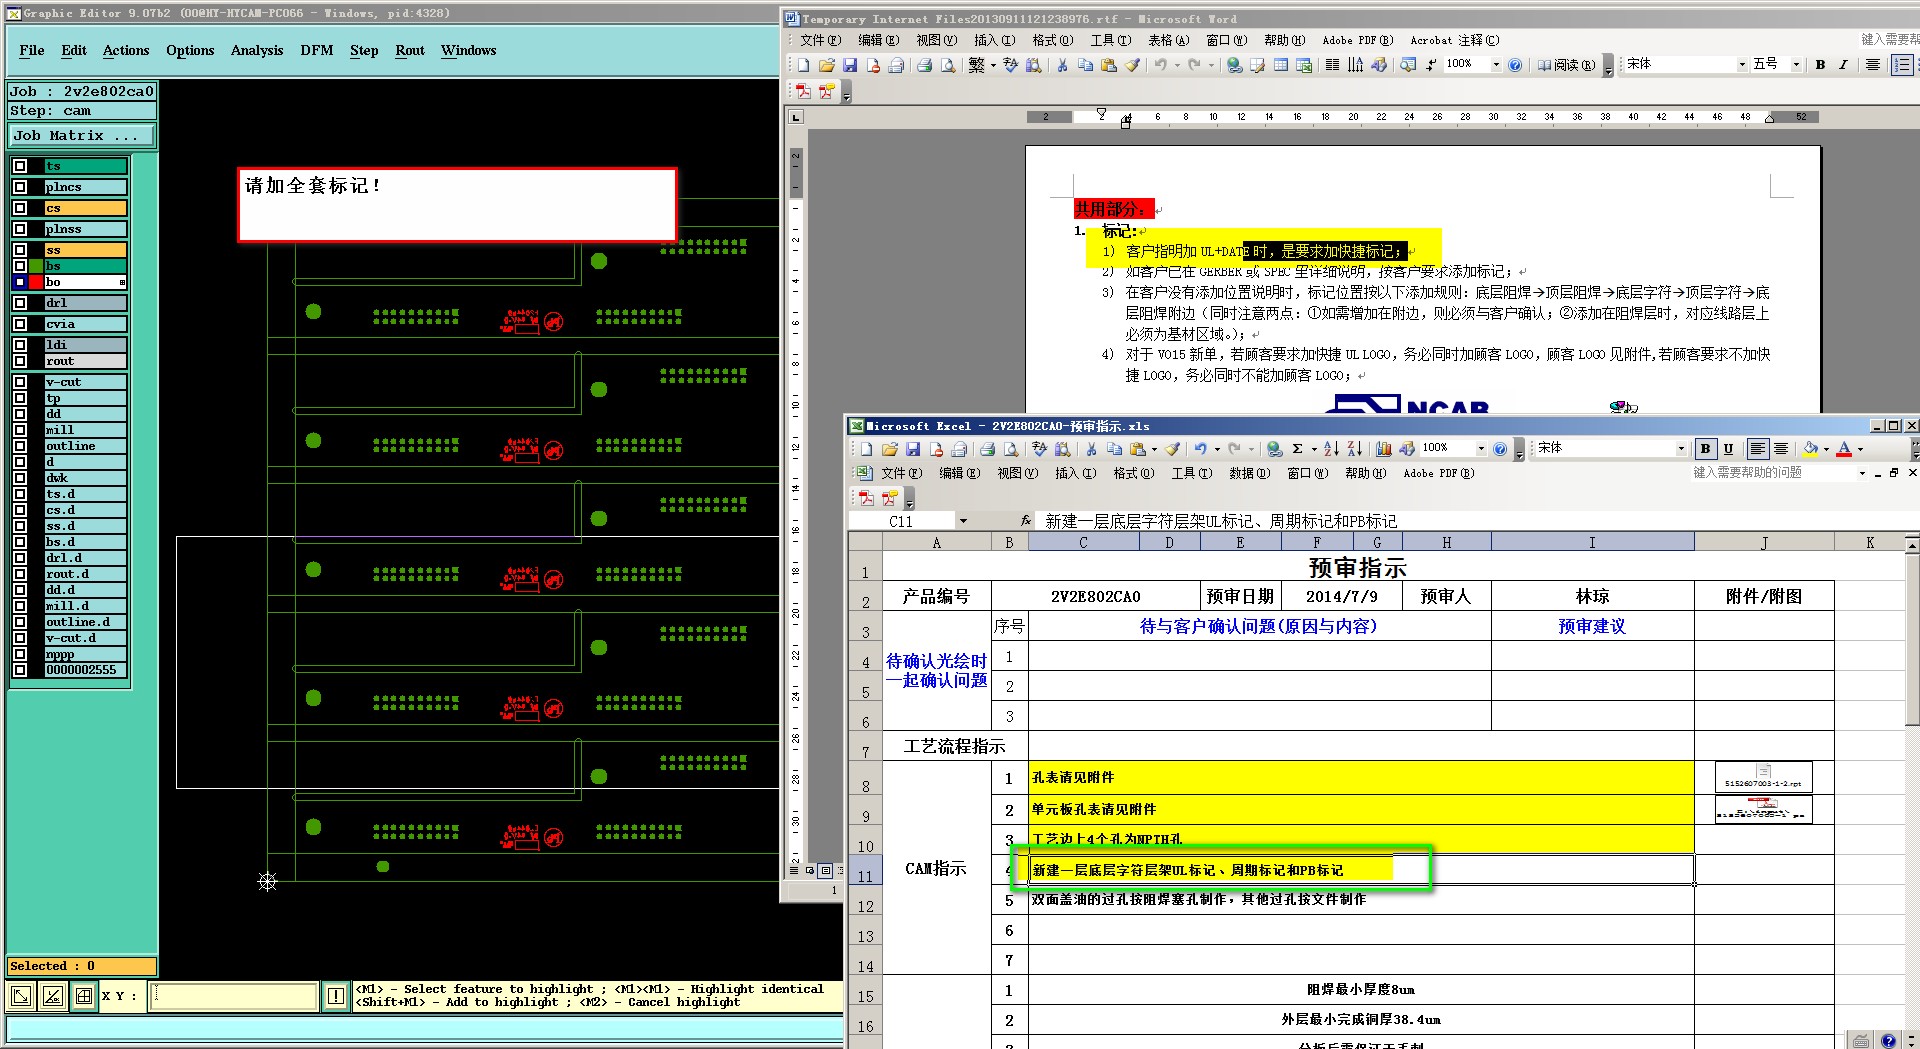The image size is (1920, 1049).
Task: Click the Insert Table icon in Word toolbar
Action: click(x=1281, y=65)
